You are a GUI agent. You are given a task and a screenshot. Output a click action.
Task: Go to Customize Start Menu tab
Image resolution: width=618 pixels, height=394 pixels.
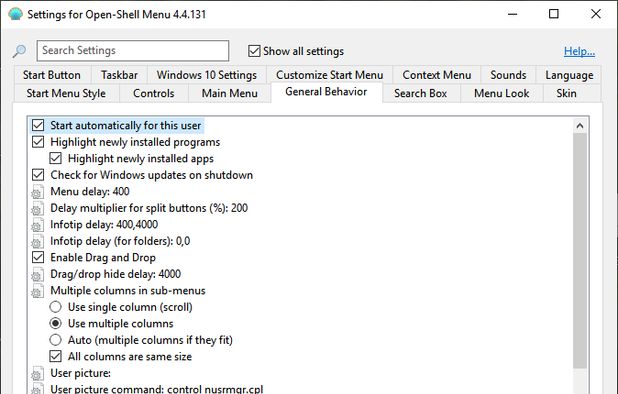(x=329, y=75)
